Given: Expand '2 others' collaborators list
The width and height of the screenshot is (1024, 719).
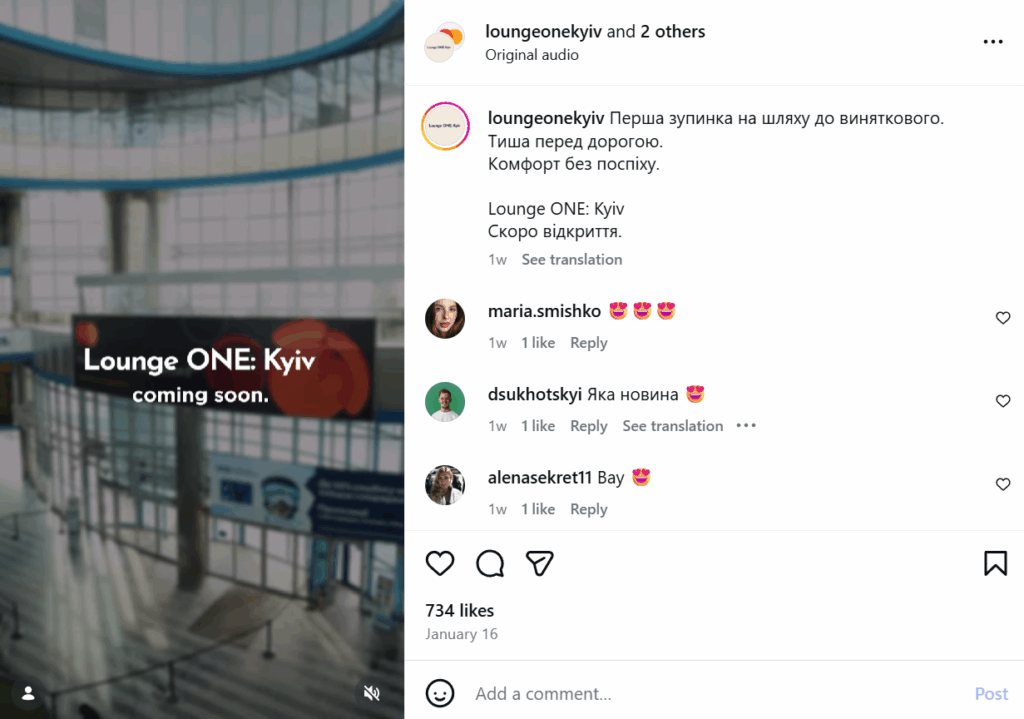Looking at the screenshot, I should pyautogui.click(x=673, y=31).
